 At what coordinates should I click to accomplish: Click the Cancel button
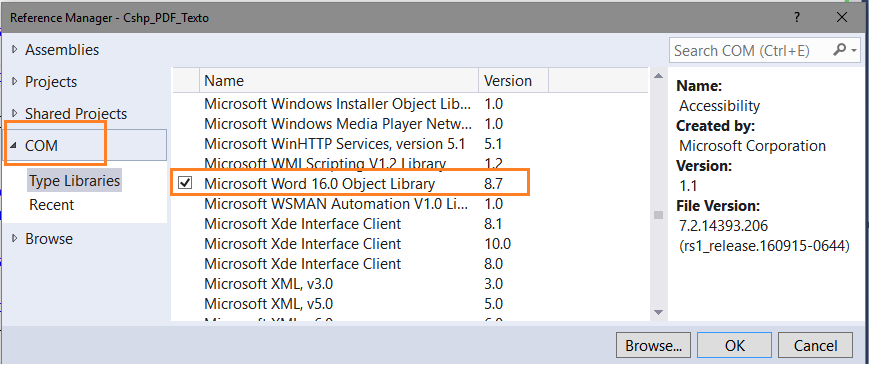[x=815, y=346]
